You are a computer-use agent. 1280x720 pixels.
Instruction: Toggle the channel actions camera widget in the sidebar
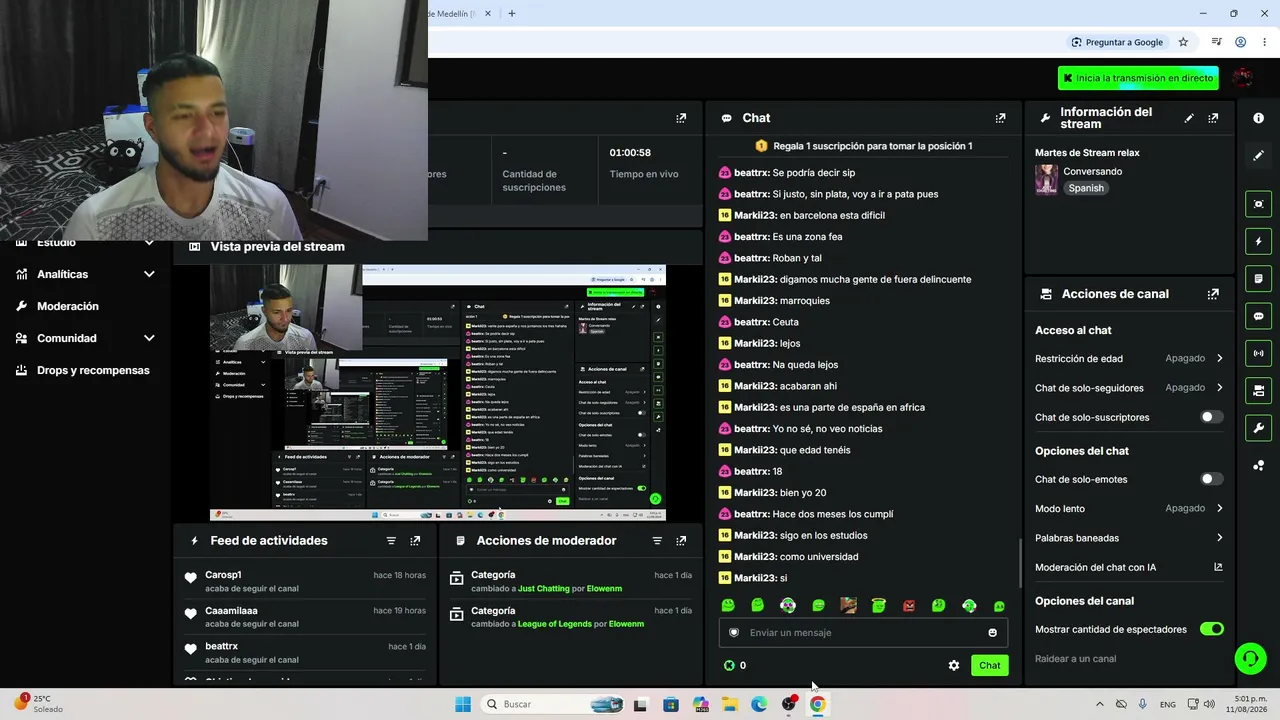pos(1258,390)
